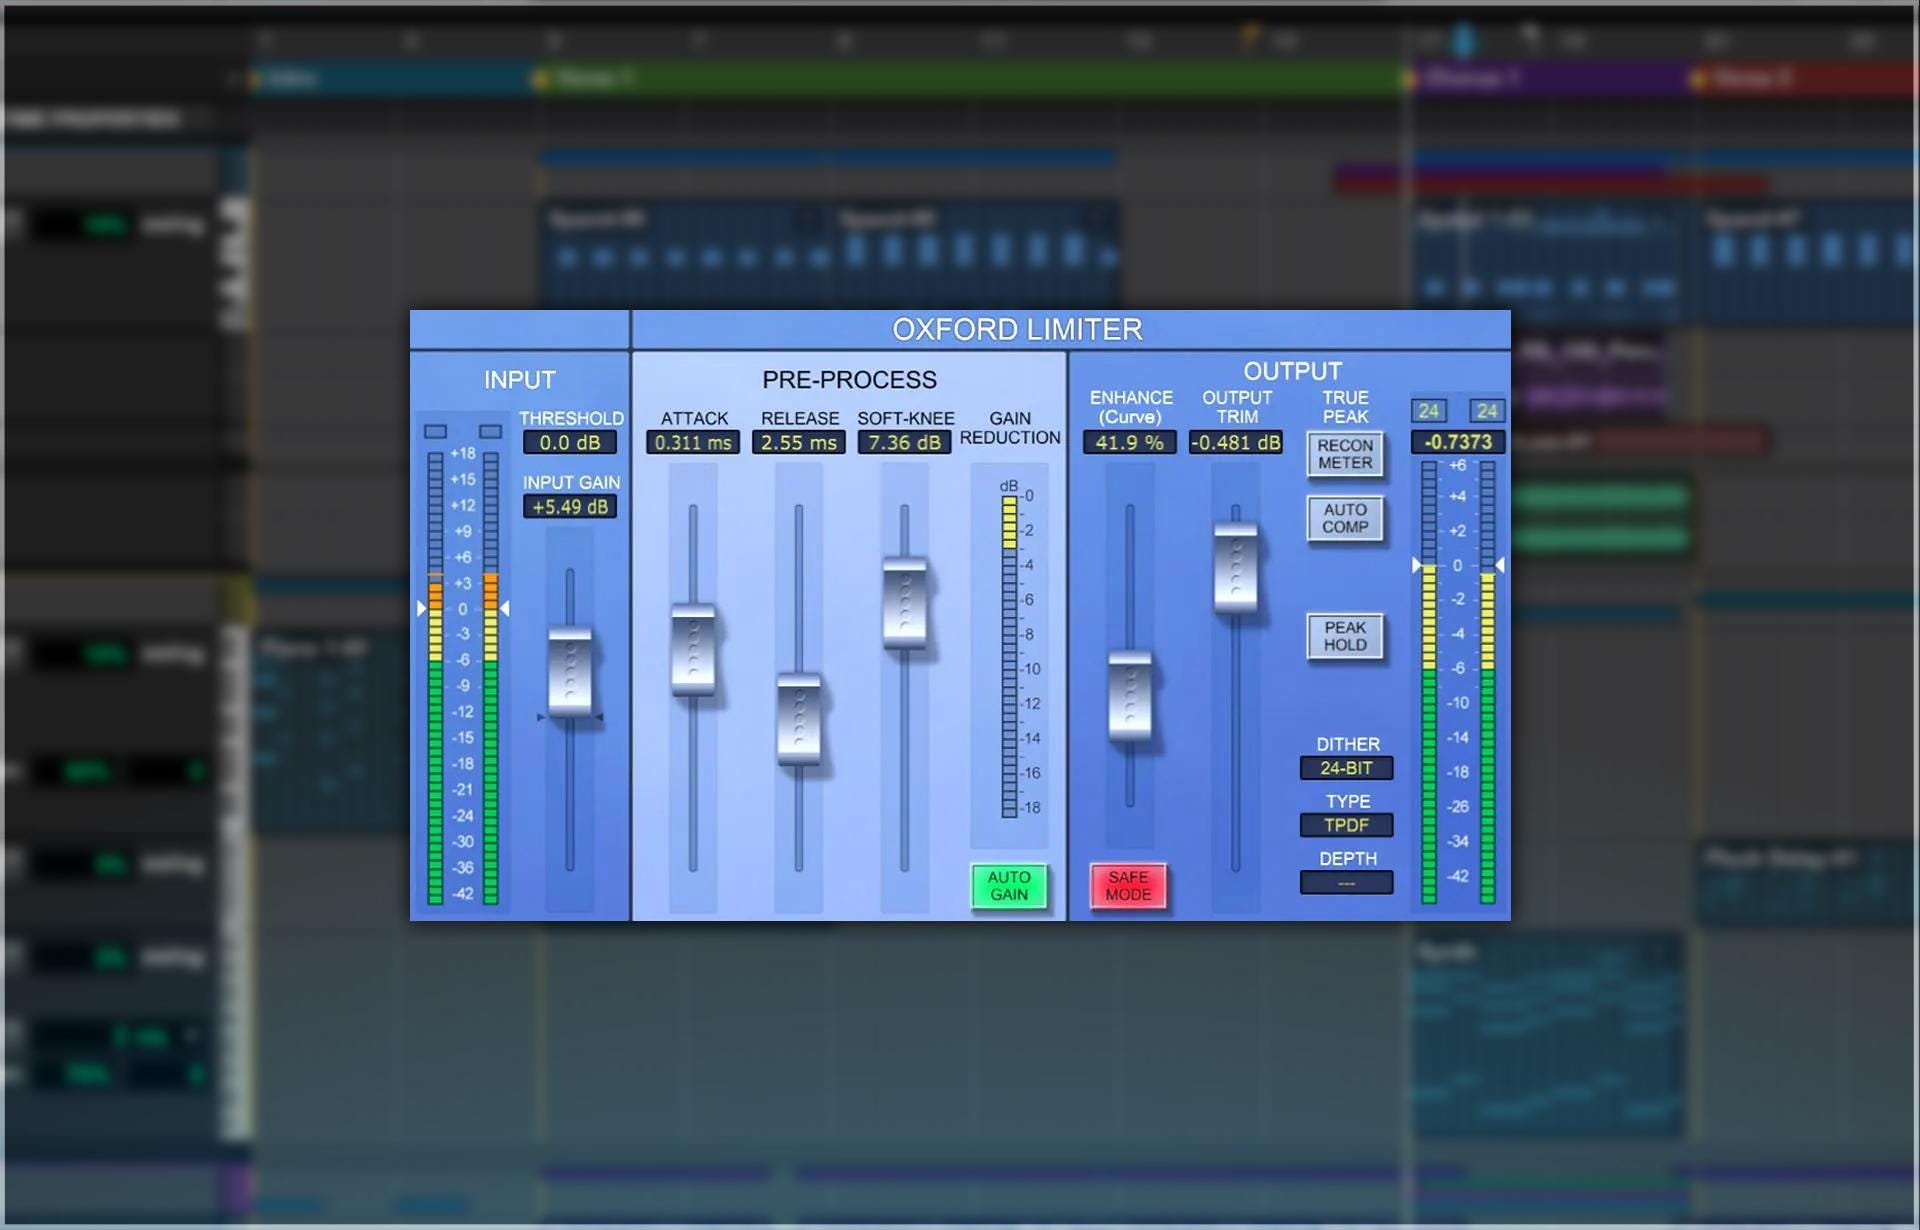Click the OUTPUT section heading

1292,371
